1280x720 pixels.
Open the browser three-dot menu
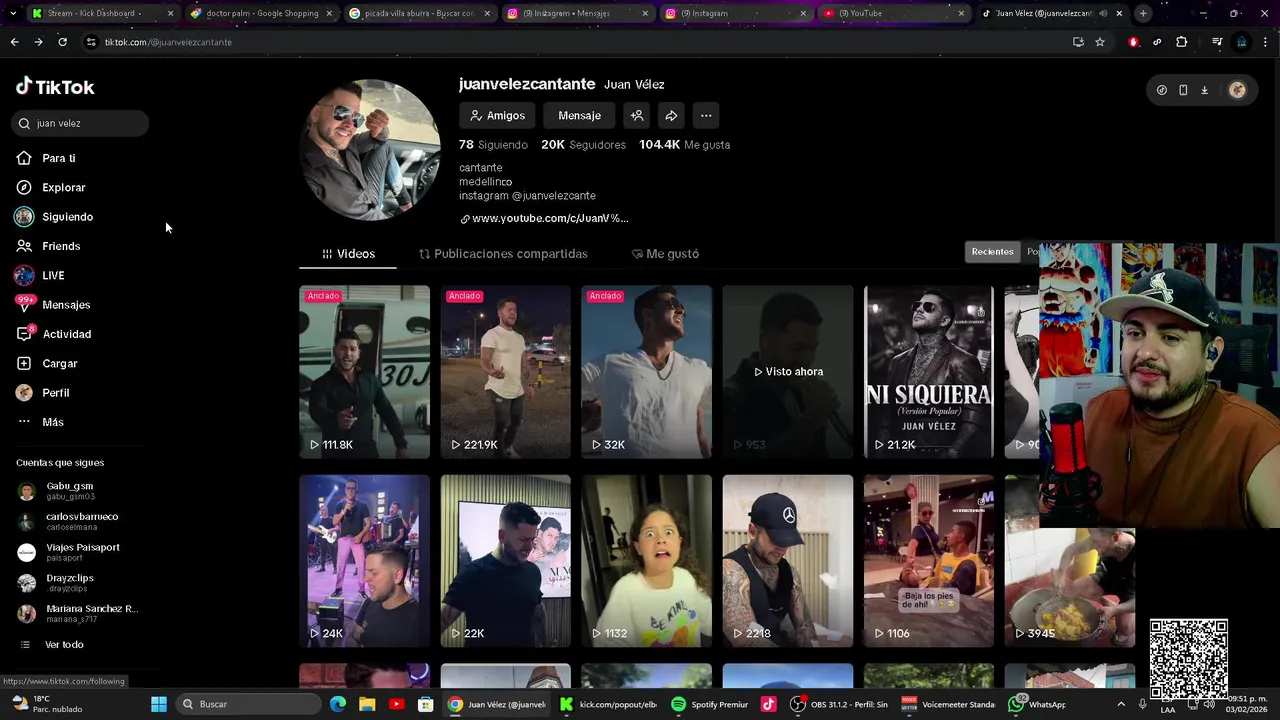point(1265,42)
